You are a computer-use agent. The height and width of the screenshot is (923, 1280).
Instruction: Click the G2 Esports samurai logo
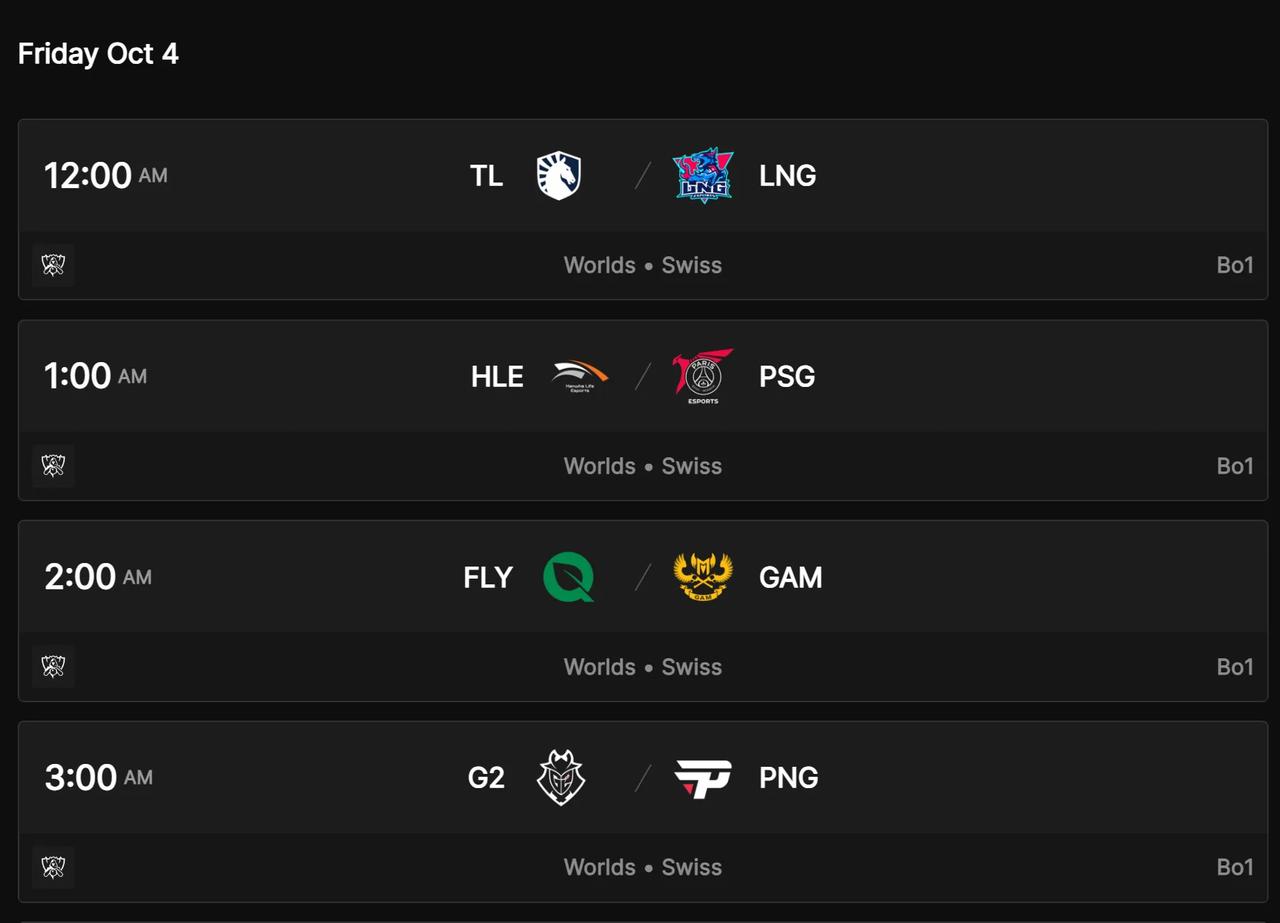[560, 777]
